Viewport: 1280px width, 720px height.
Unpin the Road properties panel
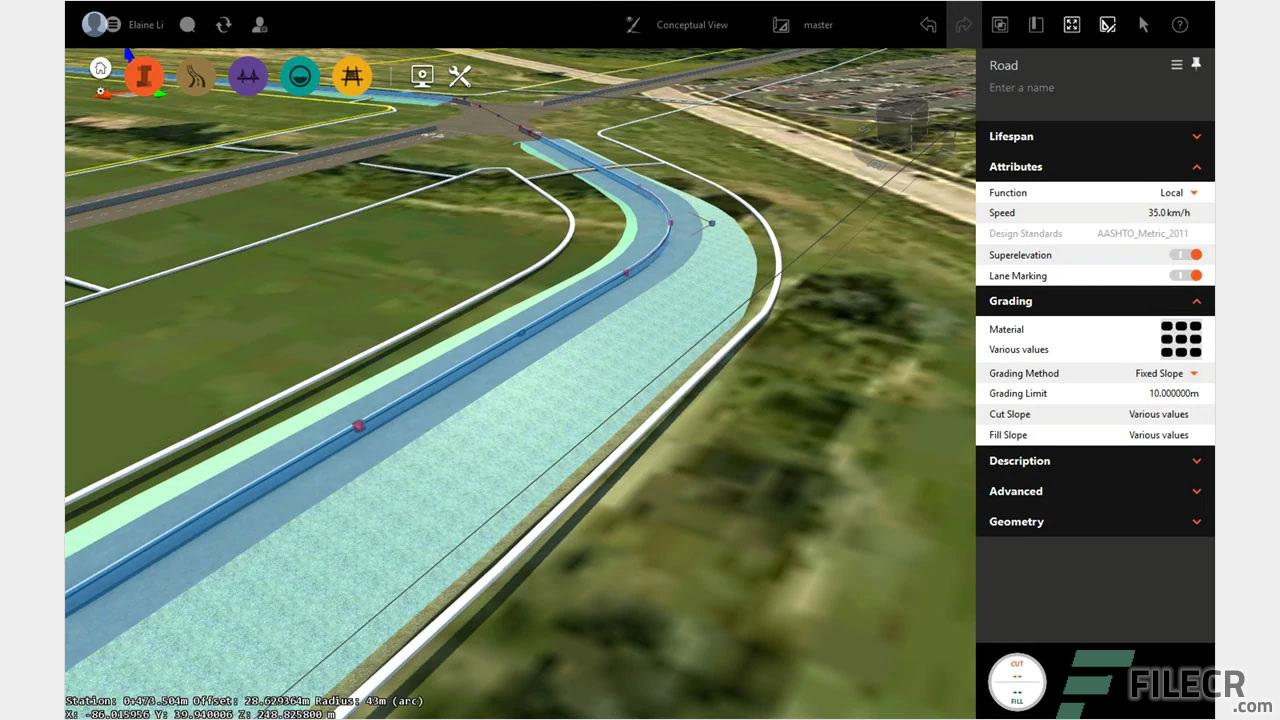pos(1196,63)
